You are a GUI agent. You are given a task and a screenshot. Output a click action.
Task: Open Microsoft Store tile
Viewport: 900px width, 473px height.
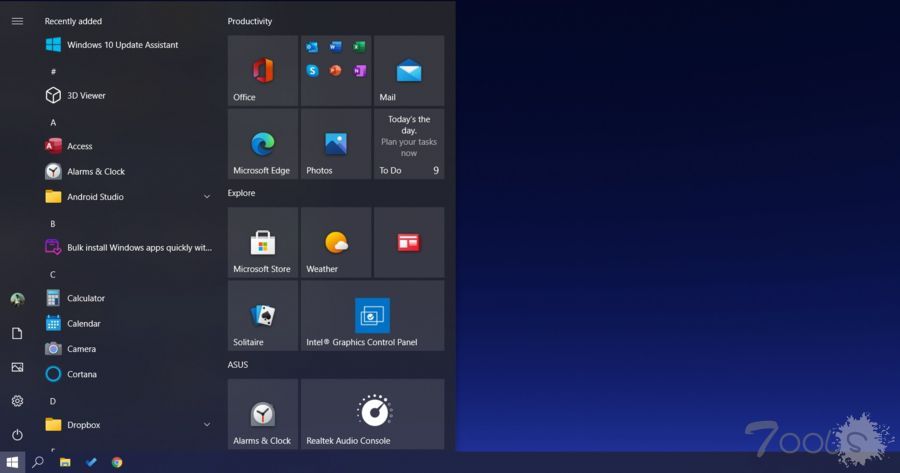coord(263,243)
